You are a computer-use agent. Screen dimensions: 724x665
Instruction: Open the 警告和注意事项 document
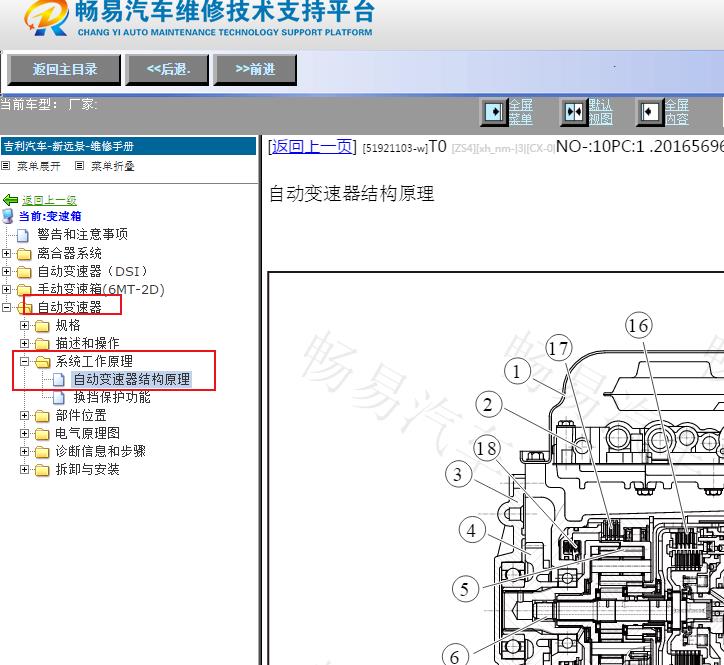point(82,235)
